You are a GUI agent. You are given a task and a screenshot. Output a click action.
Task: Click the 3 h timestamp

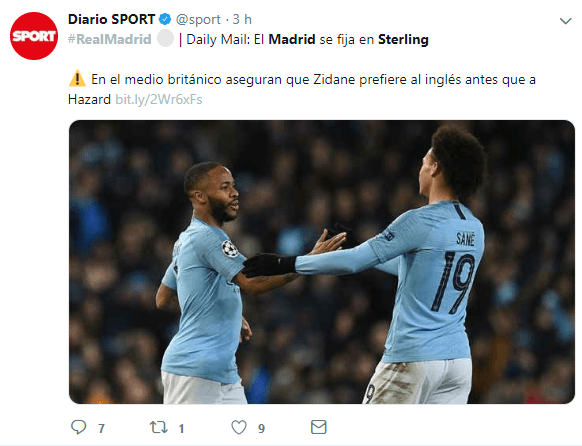[242, 19]
